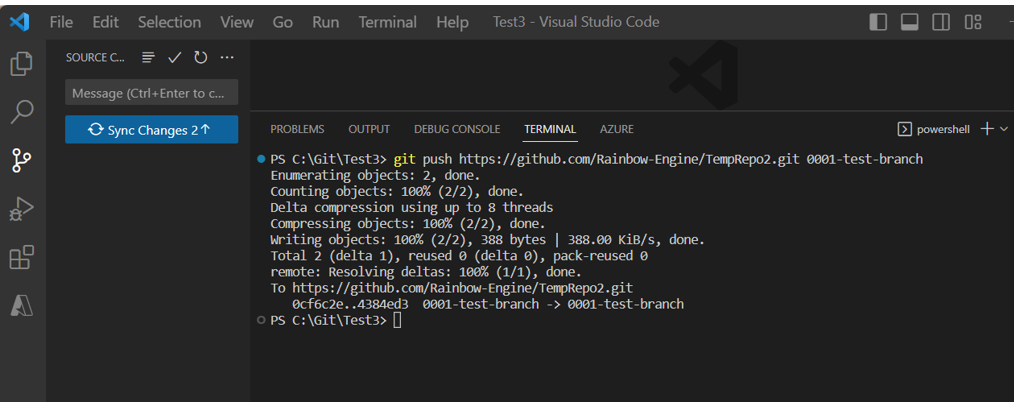Open the File menu
This screenshot has width=1014, height=402.
(61, 22)
